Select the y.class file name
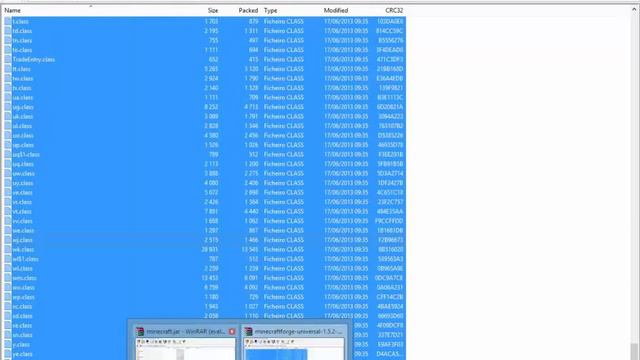Screen dimensions: 640x360 (21, 344)
